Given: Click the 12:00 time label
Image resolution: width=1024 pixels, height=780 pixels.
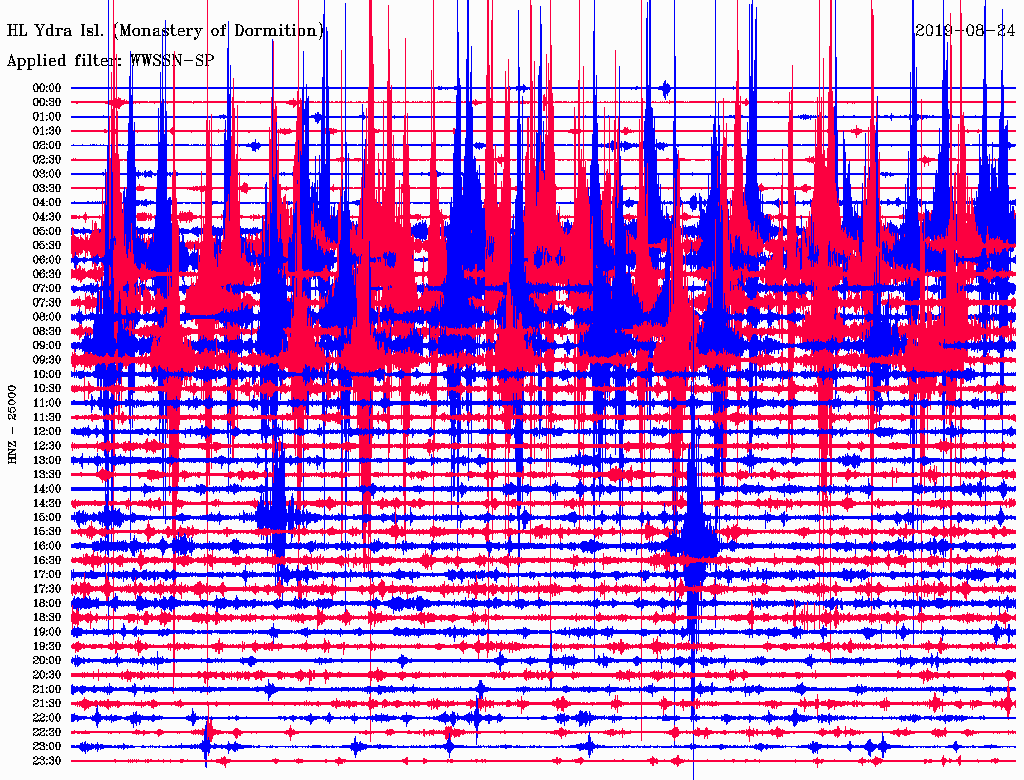Looking at the screenshot, I should 46,432.
